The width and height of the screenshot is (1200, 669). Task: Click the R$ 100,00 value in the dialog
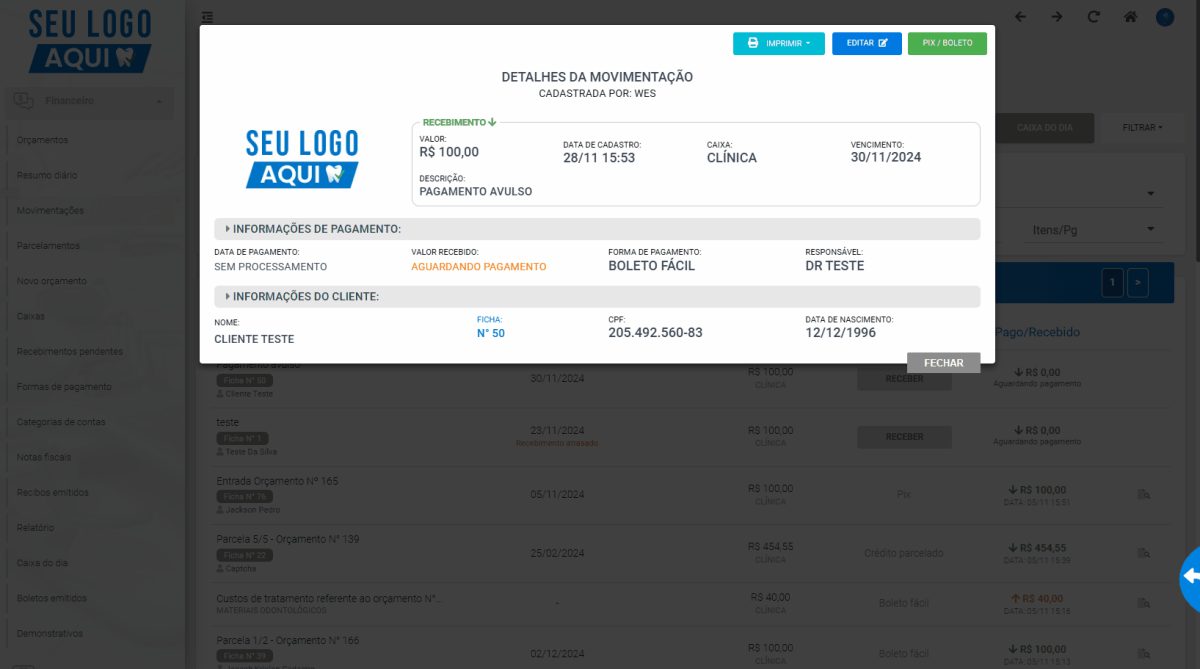449,153
